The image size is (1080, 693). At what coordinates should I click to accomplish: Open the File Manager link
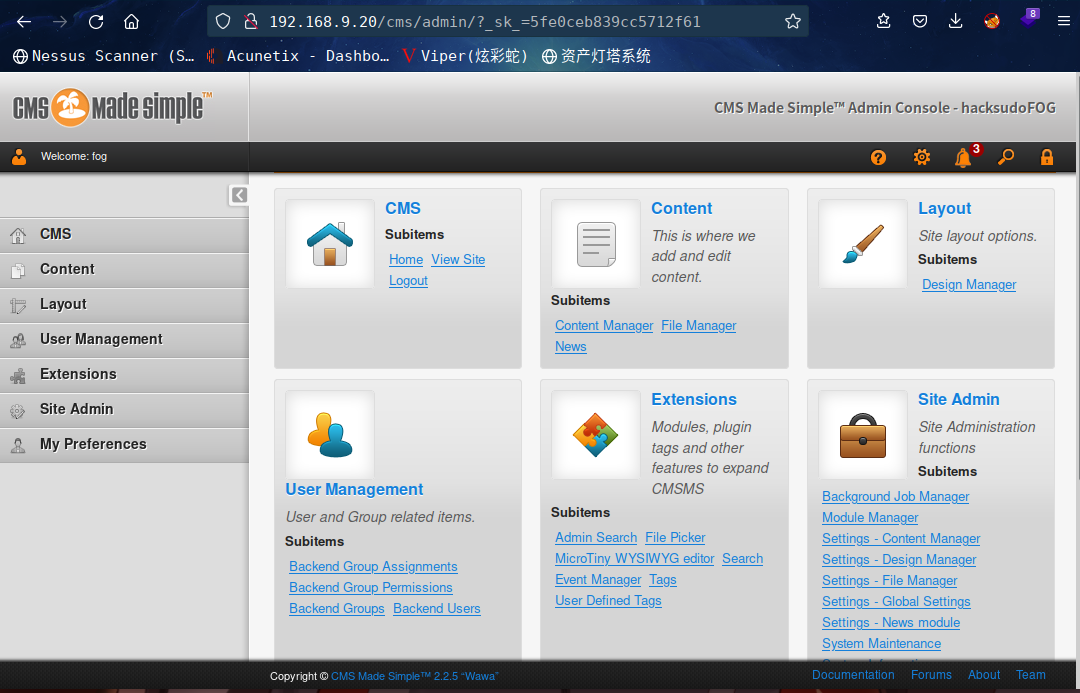click(x=698, y=326)
